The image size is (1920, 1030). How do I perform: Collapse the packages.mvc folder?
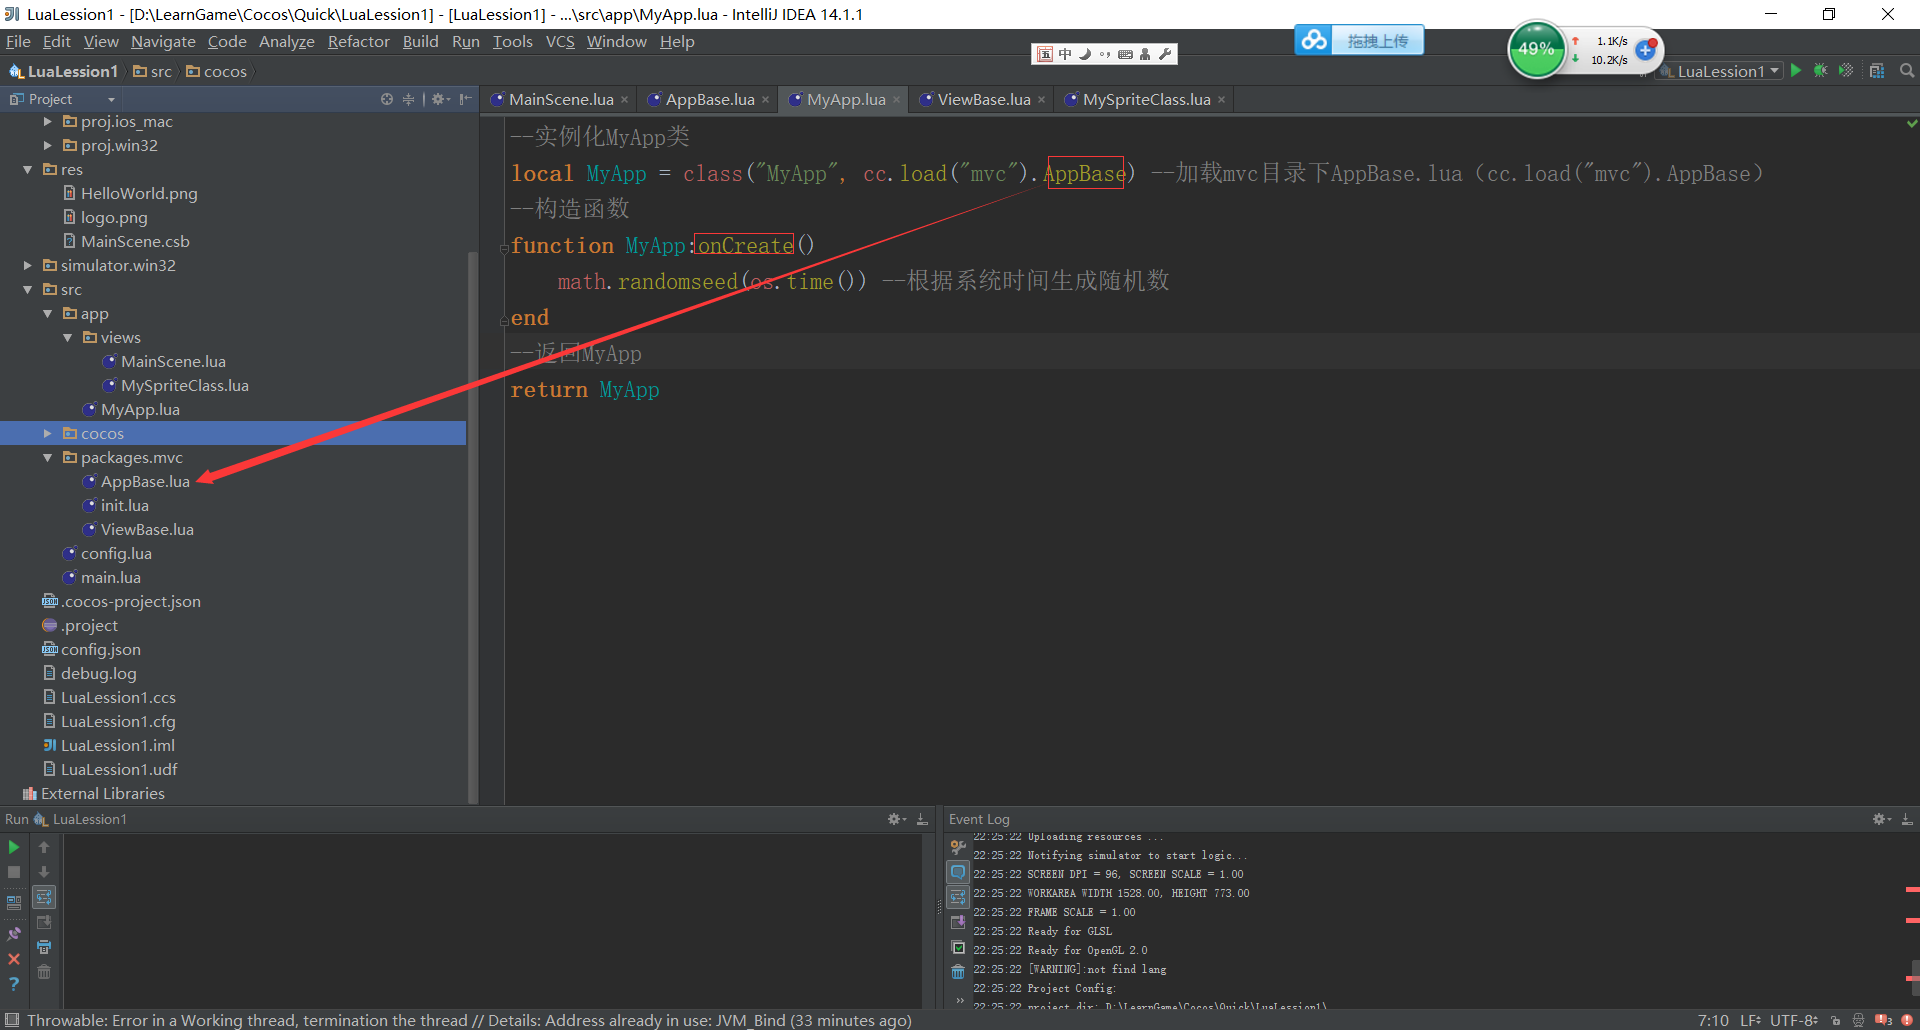tap(47, 457)
